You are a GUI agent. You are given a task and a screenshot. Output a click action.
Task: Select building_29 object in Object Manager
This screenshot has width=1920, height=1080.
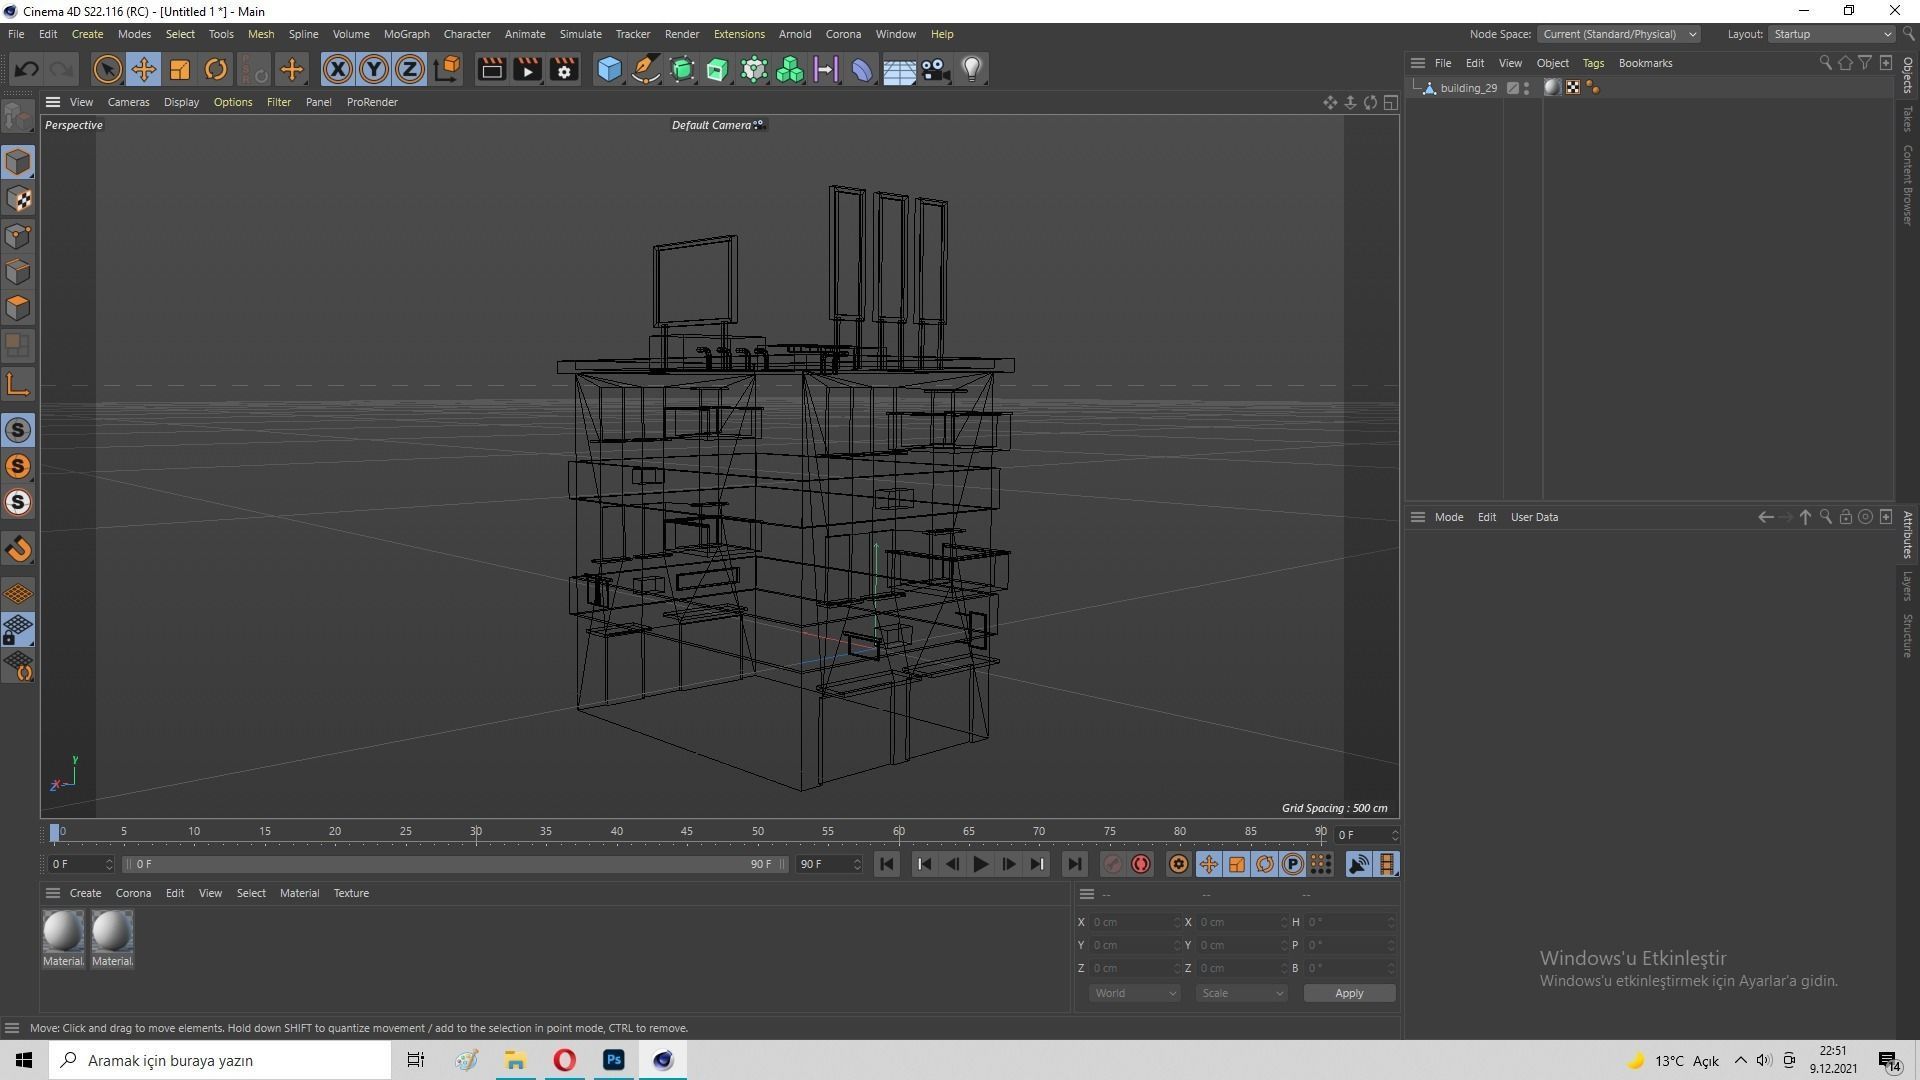pyautogui.click(x=1468, y=88)
